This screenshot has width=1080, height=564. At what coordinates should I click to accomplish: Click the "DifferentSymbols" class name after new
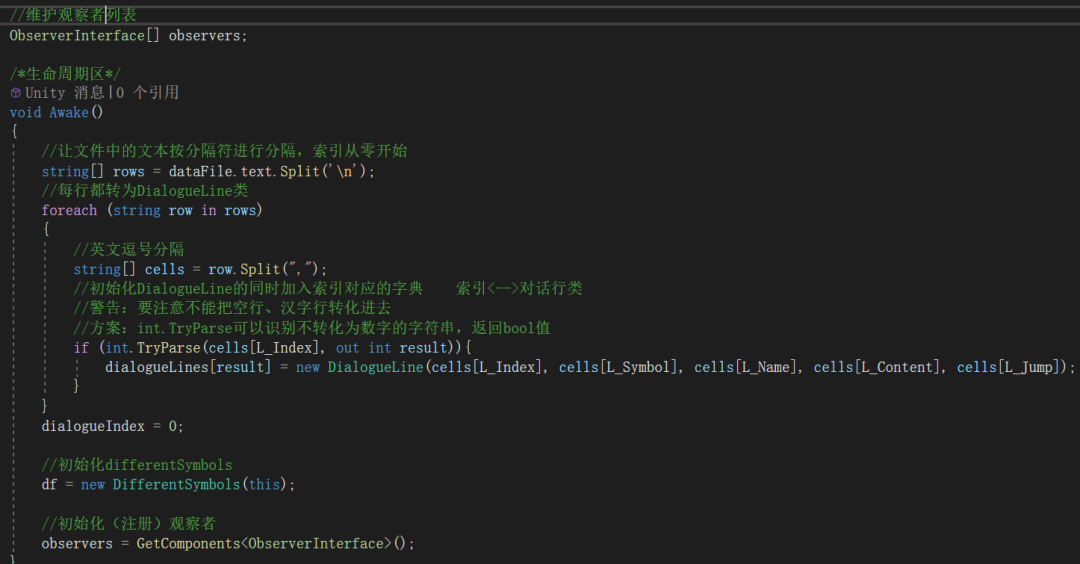click(176, 485)
